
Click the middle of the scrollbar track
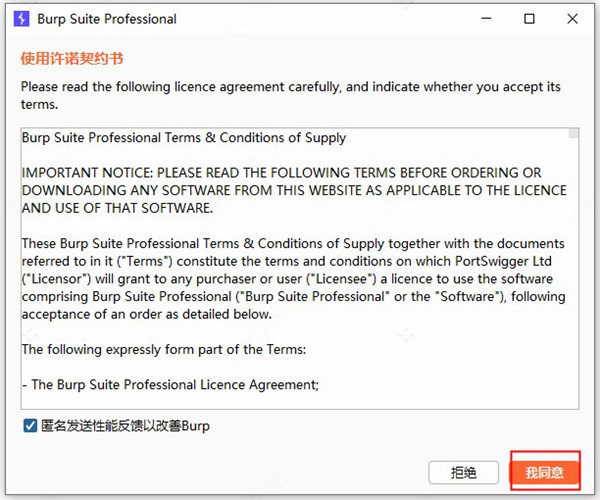(x=573, y=268)
